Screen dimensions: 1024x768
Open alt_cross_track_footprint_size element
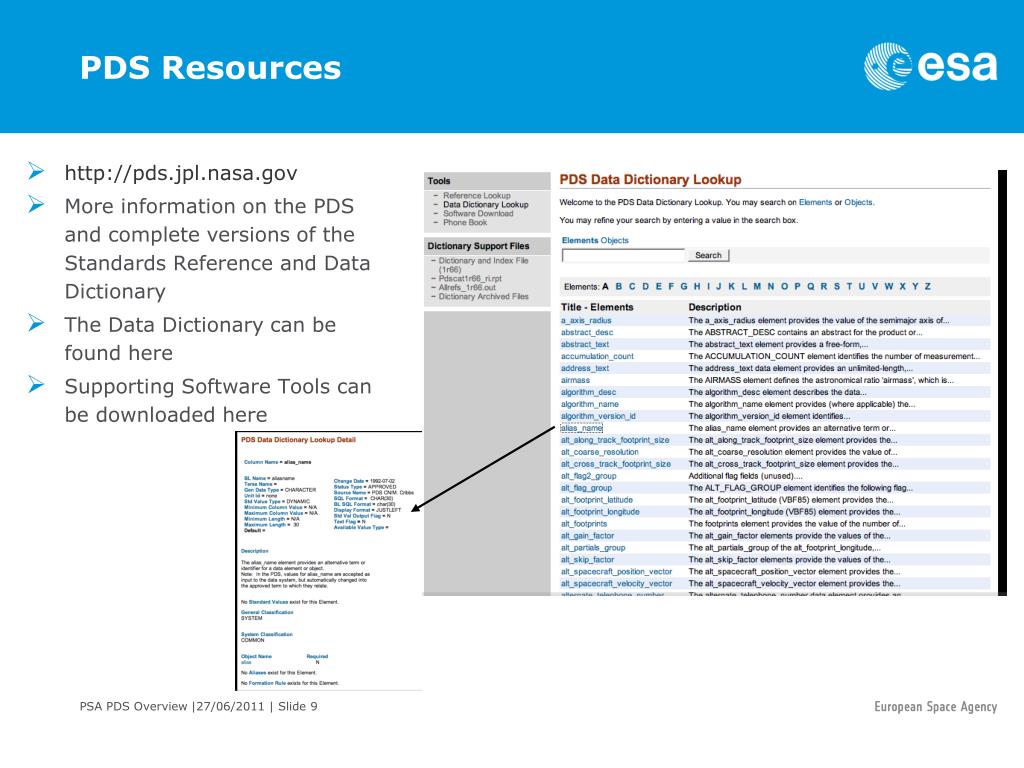(615, 464)
